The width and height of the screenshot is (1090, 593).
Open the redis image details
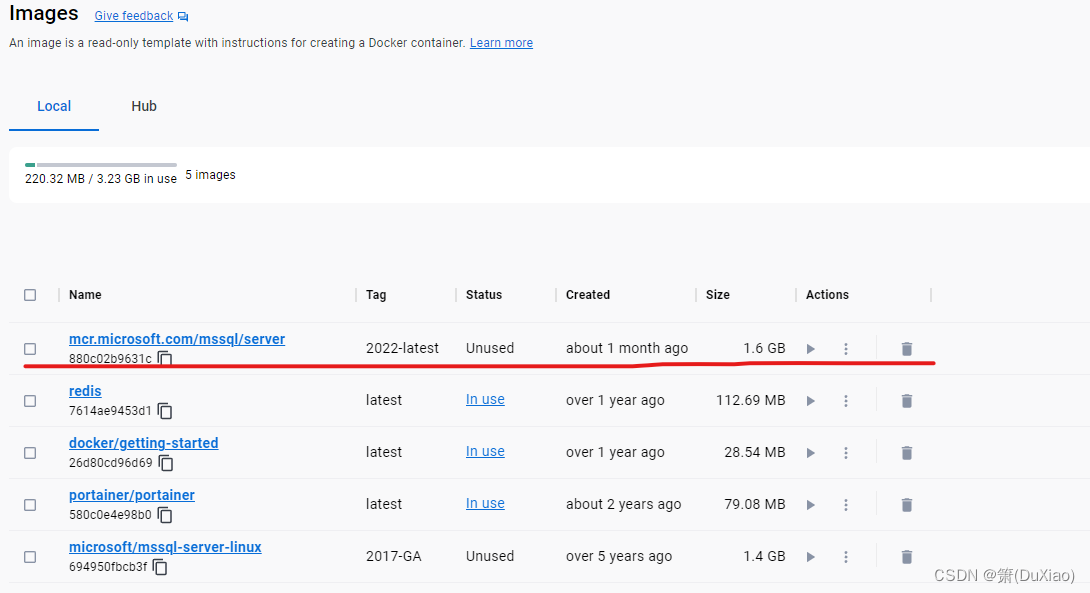85,391
